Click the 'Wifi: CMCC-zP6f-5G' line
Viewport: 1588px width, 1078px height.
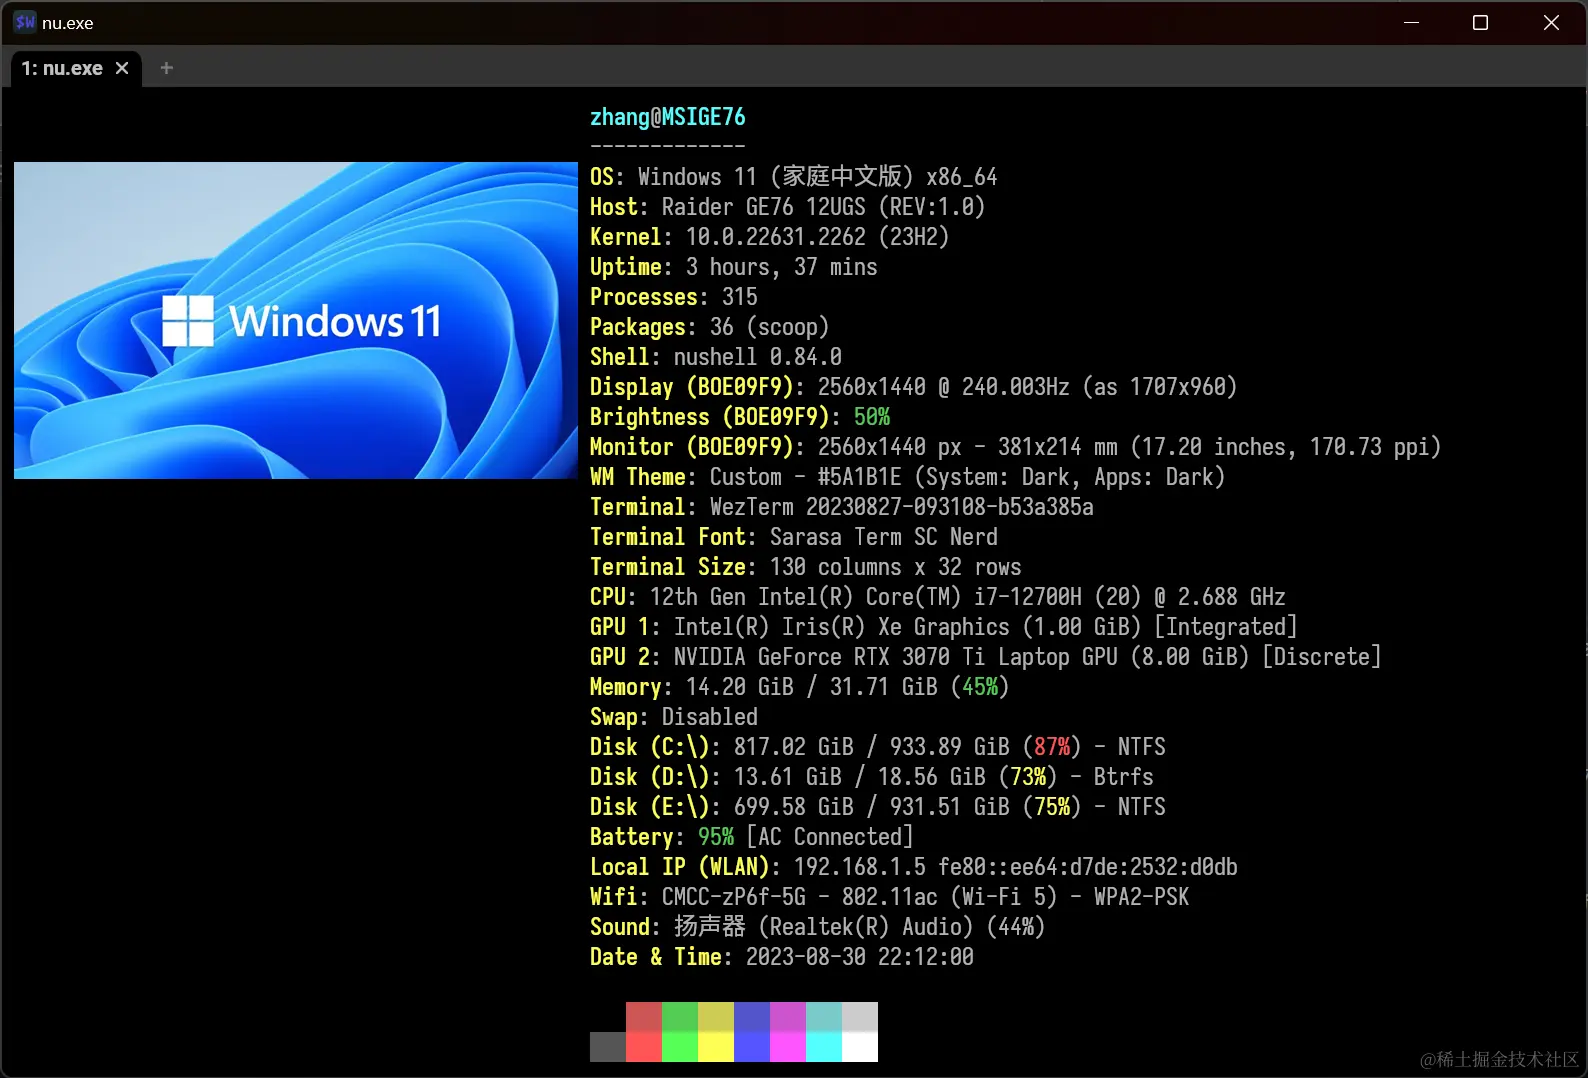pos(889,897)
